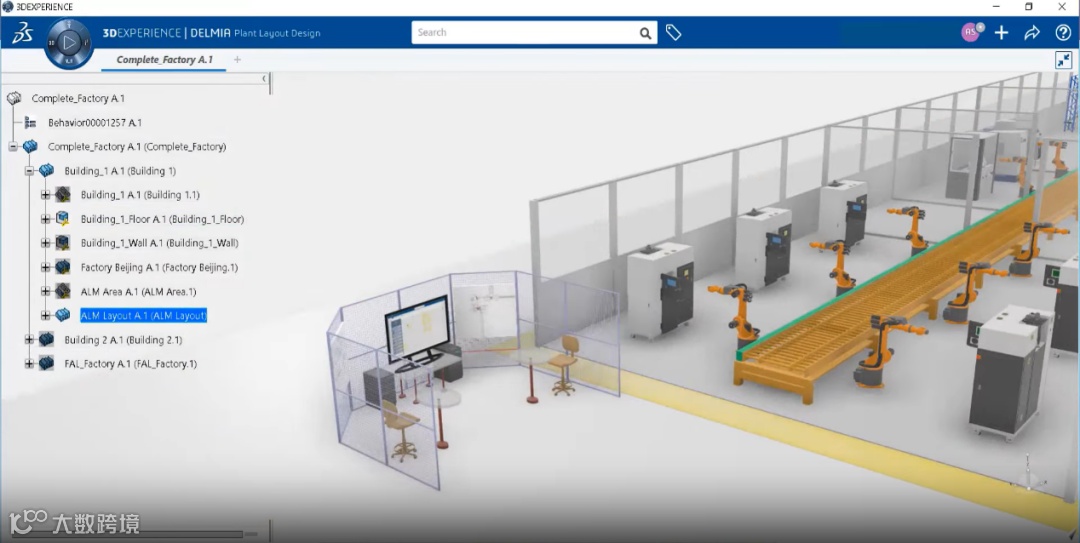Click the Behavior00001257 A.1 icon
The image size is (1080, 543).
tap(30, 123)
